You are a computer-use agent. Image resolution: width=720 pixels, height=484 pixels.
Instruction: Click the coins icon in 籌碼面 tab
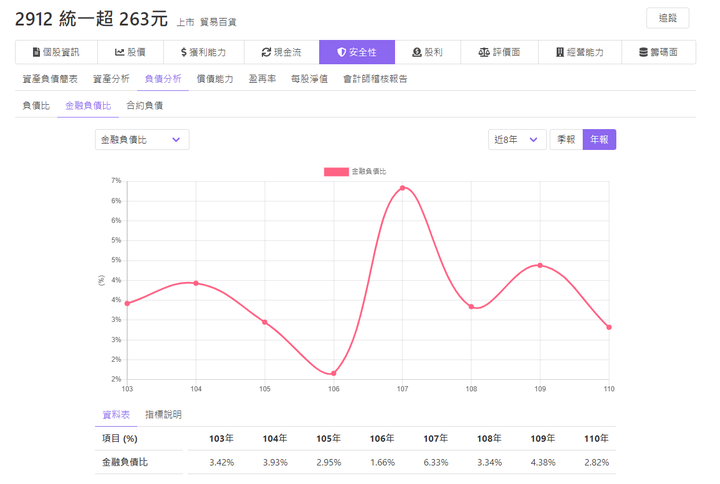pos(643,52)
